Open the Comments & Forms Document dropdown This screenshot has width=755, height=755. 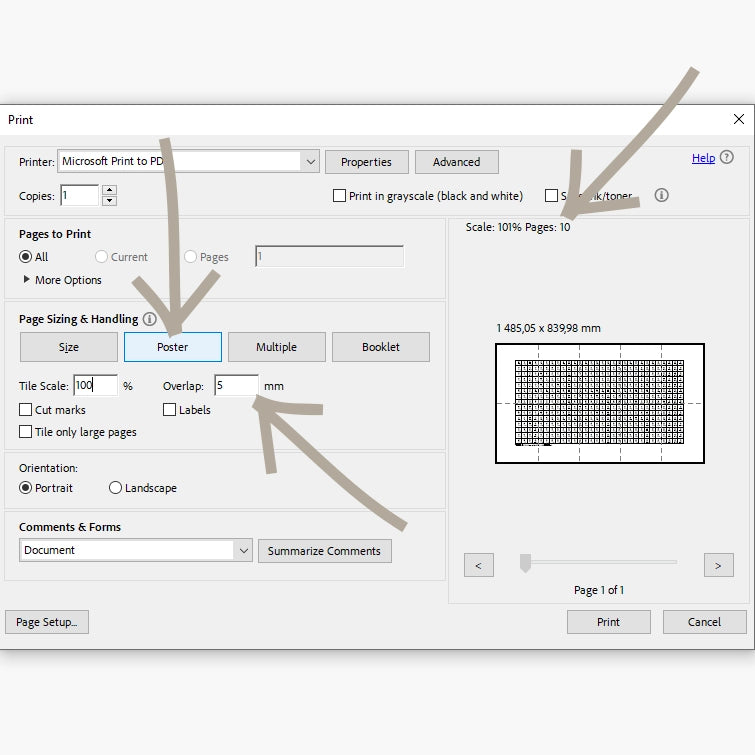point(244,550)
